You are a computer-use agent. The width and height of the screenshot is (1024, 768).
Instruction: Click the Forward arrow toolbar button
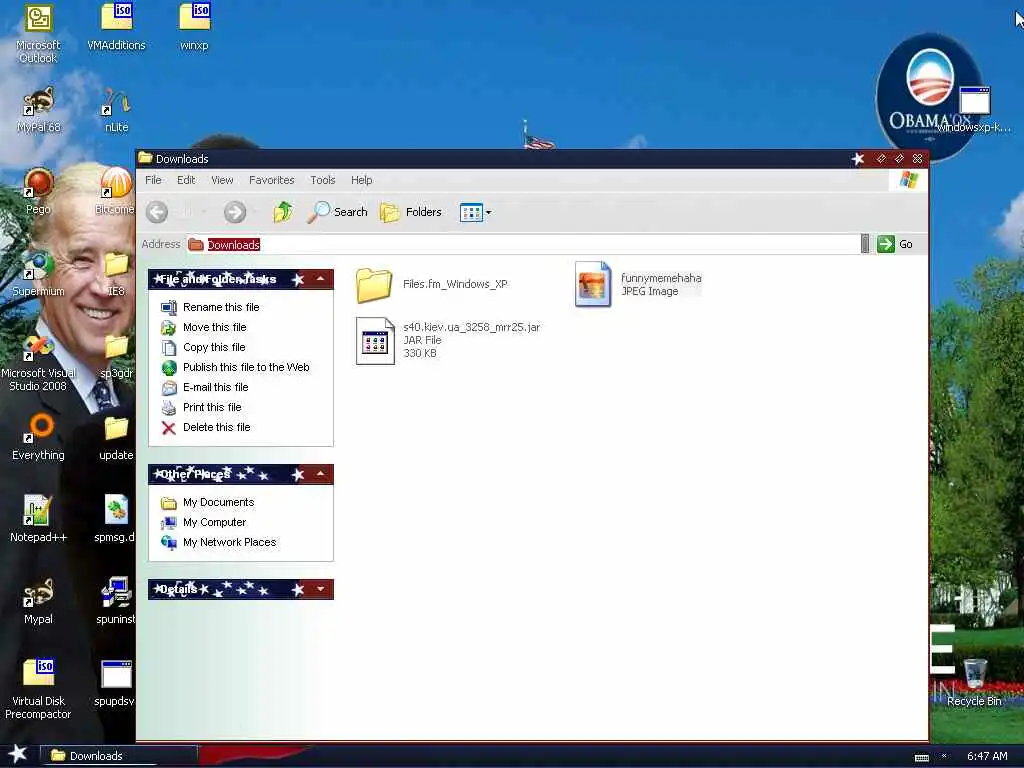235,212
